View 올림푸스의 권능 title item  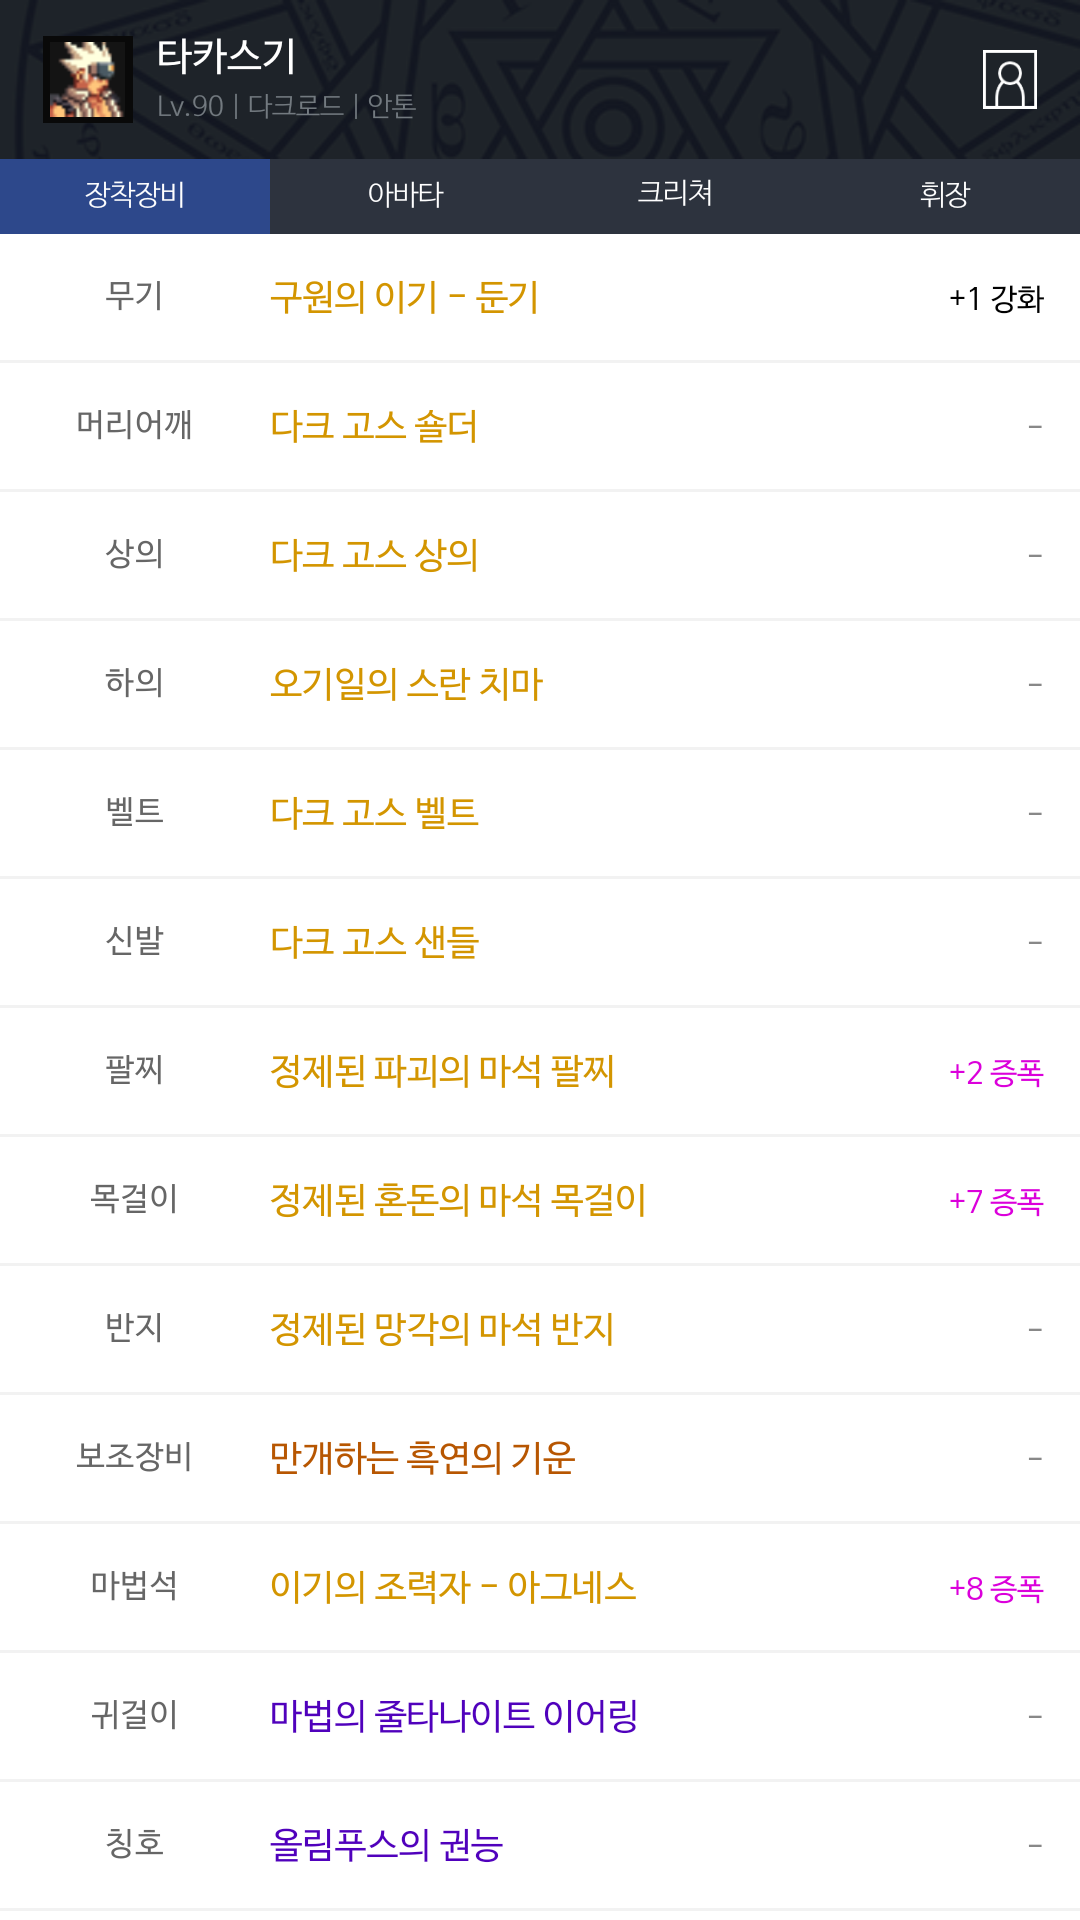click(x=386, y=1845)
